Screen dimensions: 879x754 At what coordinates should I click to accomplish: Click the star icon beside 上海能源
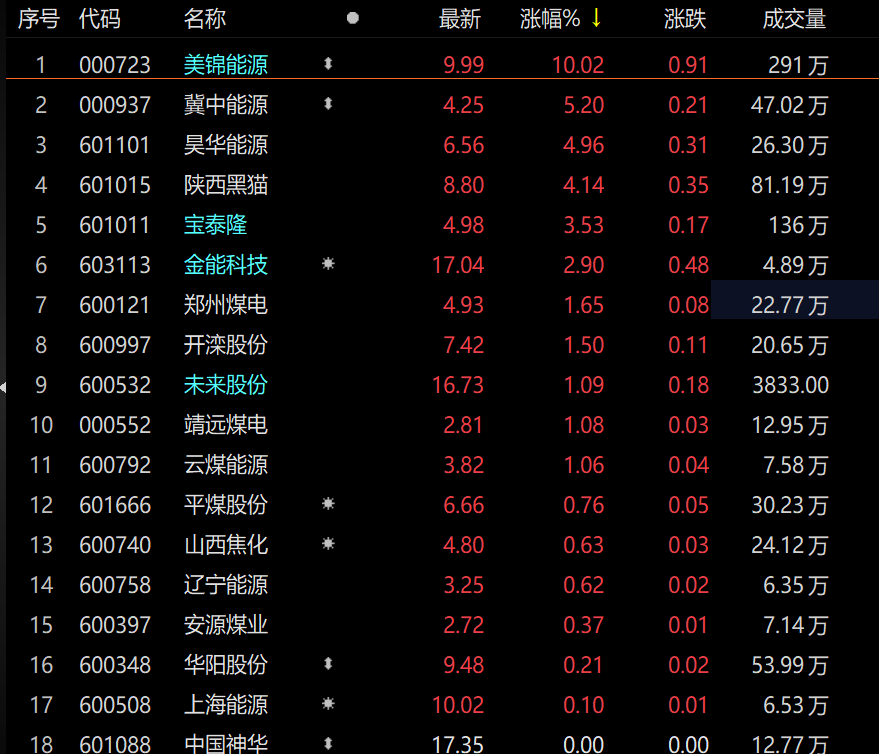pos(329,704)
